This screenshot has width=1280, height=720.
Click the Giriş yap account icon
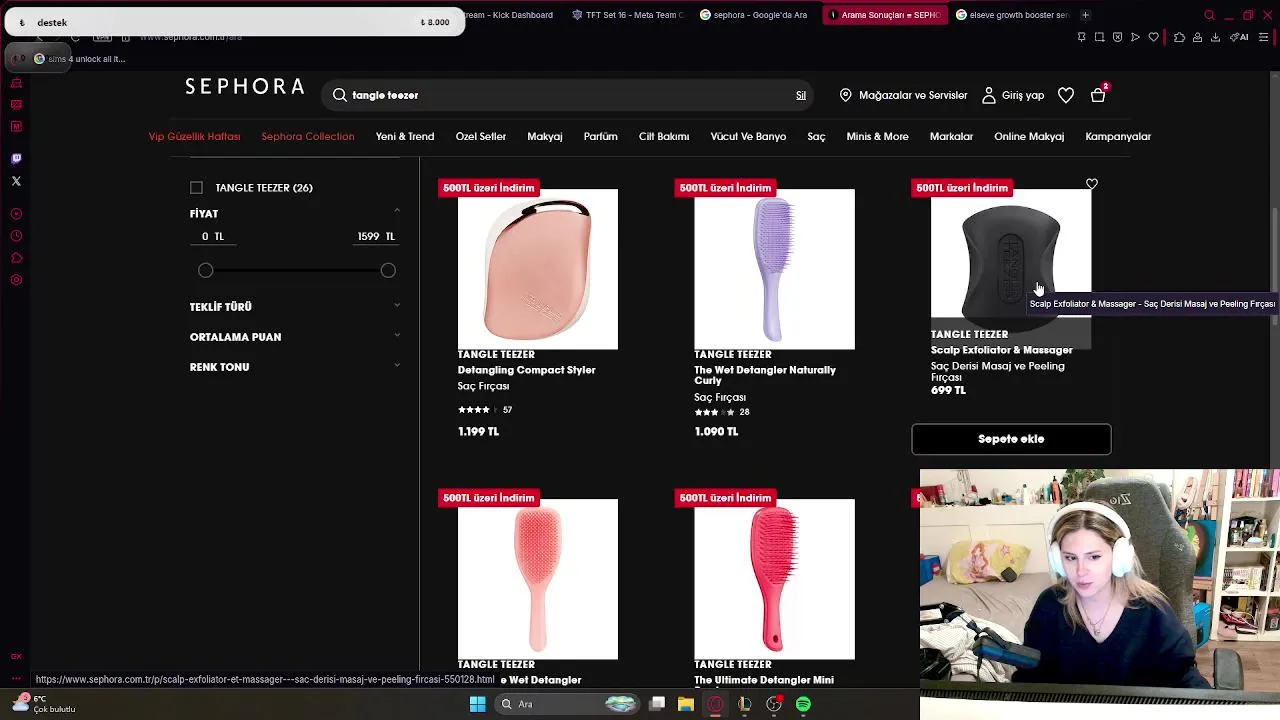989,95
